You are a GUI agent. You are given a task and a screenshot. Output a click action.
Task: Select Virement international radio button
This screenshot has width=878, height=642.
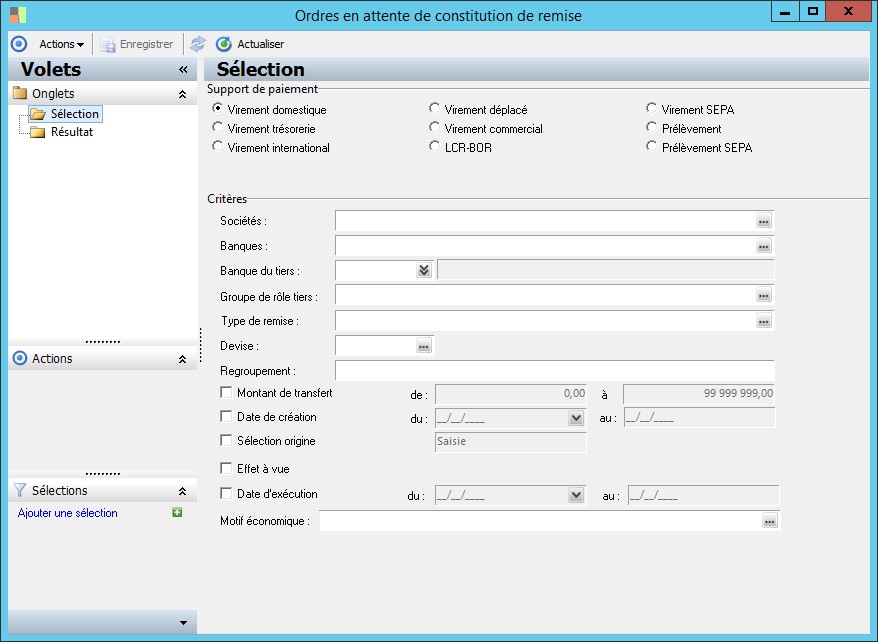click(x=217, y=146)
